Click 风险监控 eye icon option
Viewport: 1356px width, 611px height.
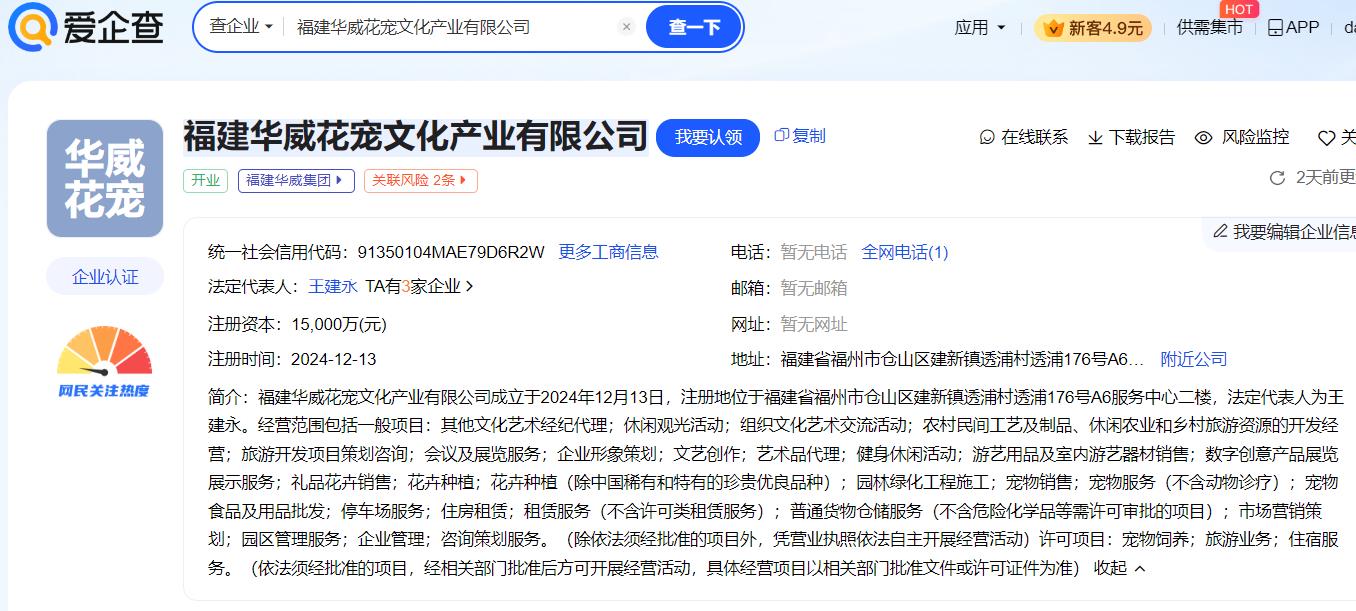click(x=1242, y=137)
